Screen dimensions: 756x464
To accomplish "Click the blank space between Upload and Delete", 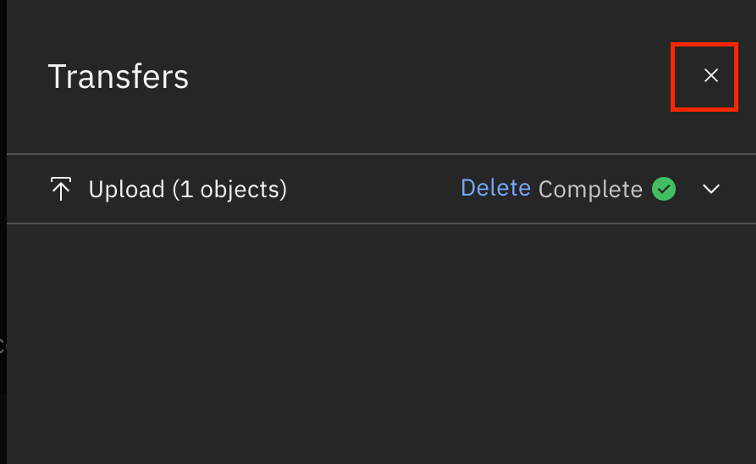I will [372, 189].
